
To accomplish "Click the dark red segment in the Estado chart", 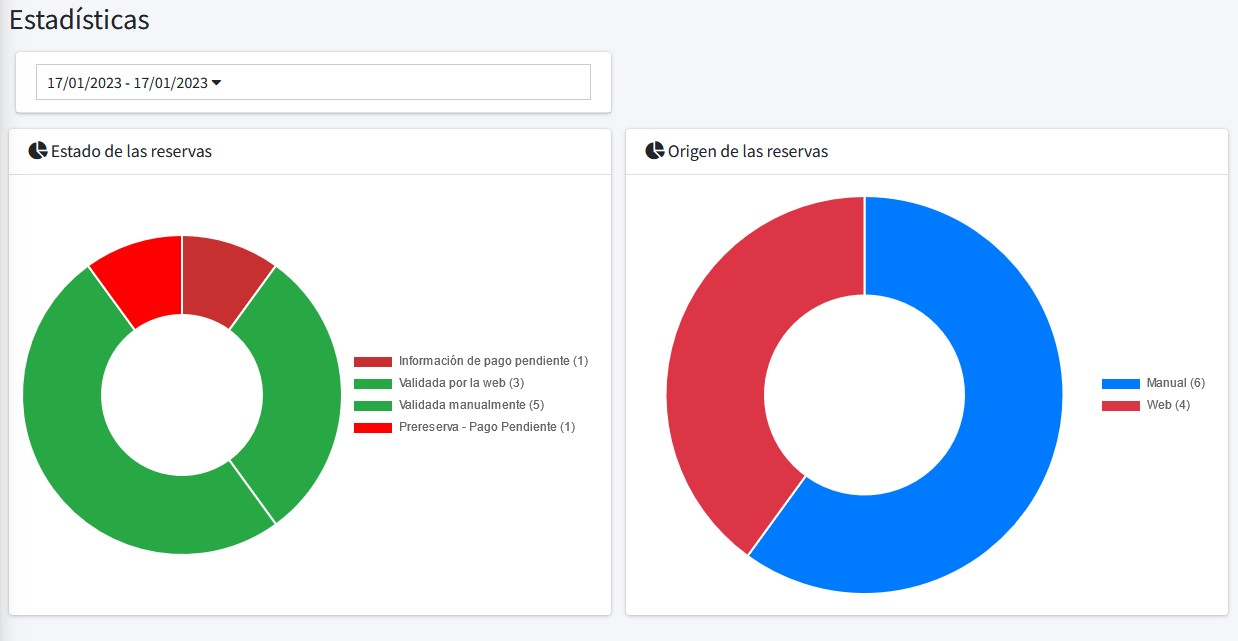I will 221,280.
